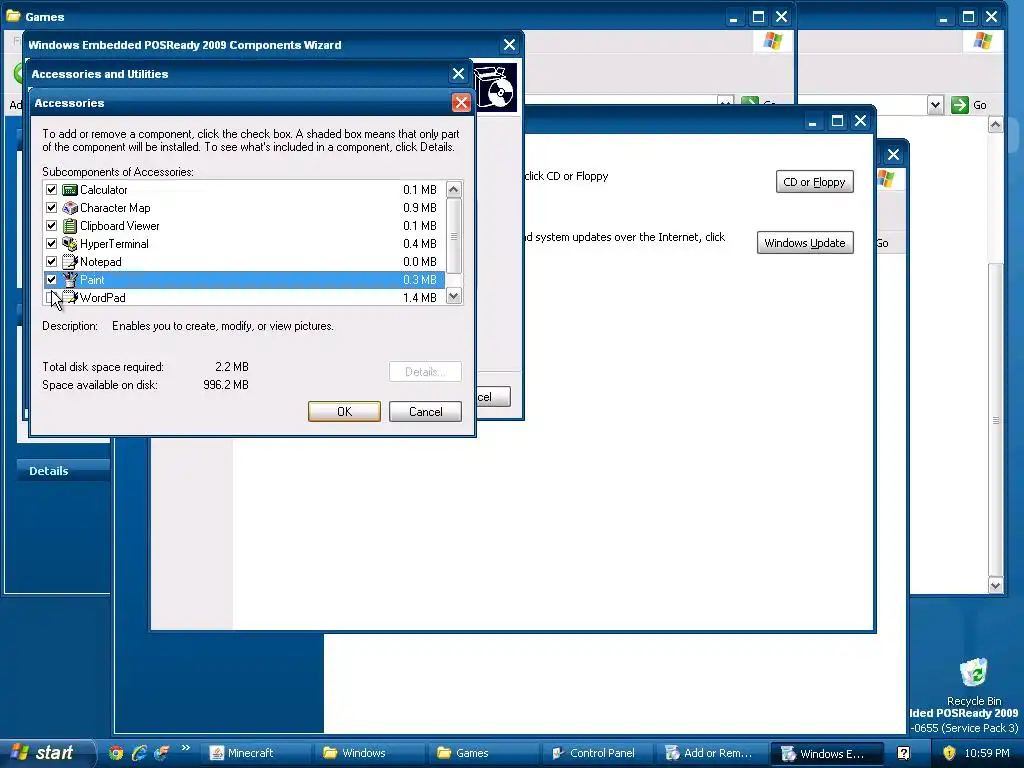Click the WordPad icon in the list
This screenshot has height=768, width=1024.
click(70, 298)
